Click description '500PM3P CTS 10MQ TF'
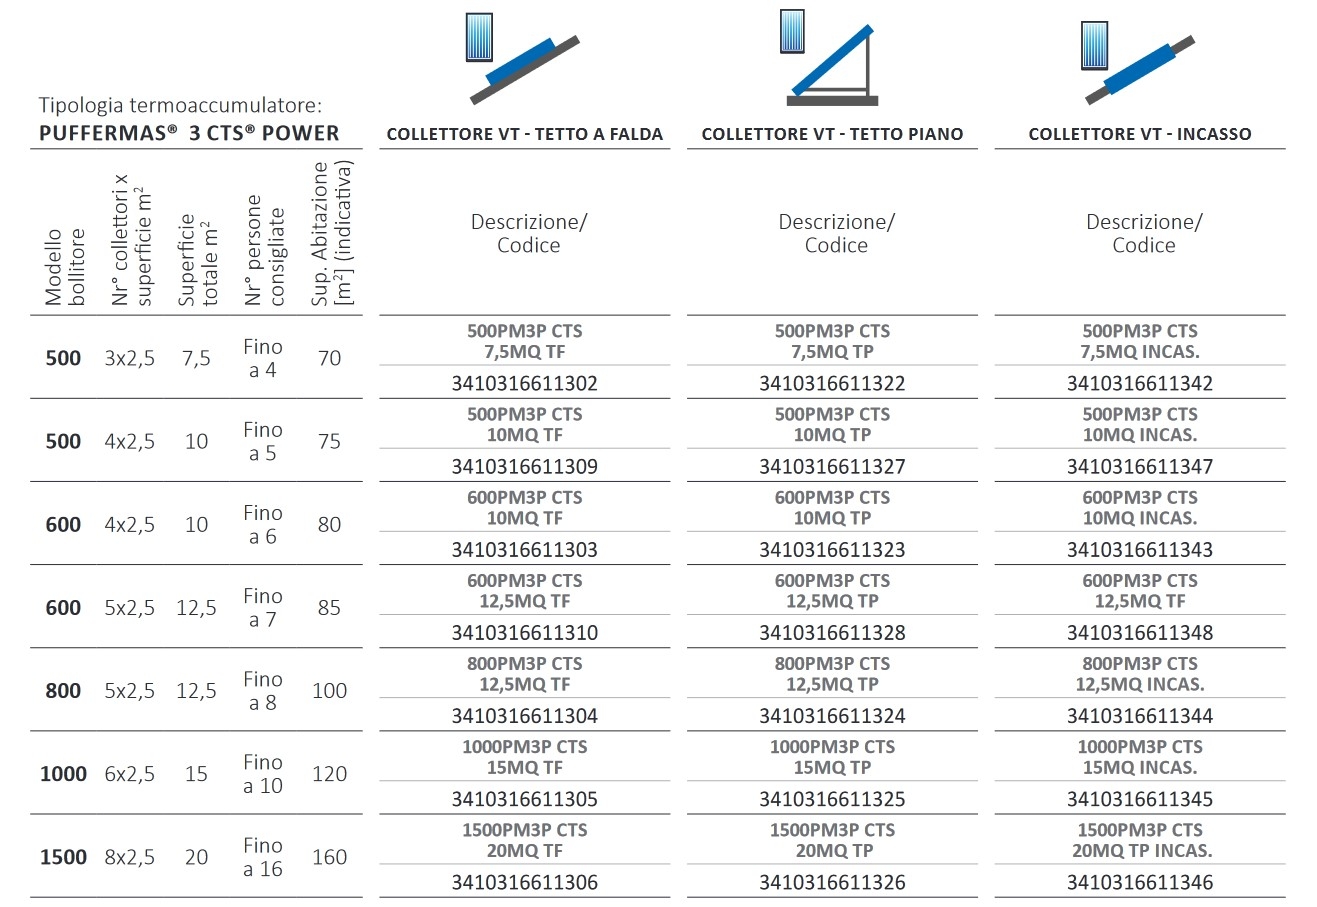The width and height of the screenshot is (1317, 907). click(x=525, y=424)
